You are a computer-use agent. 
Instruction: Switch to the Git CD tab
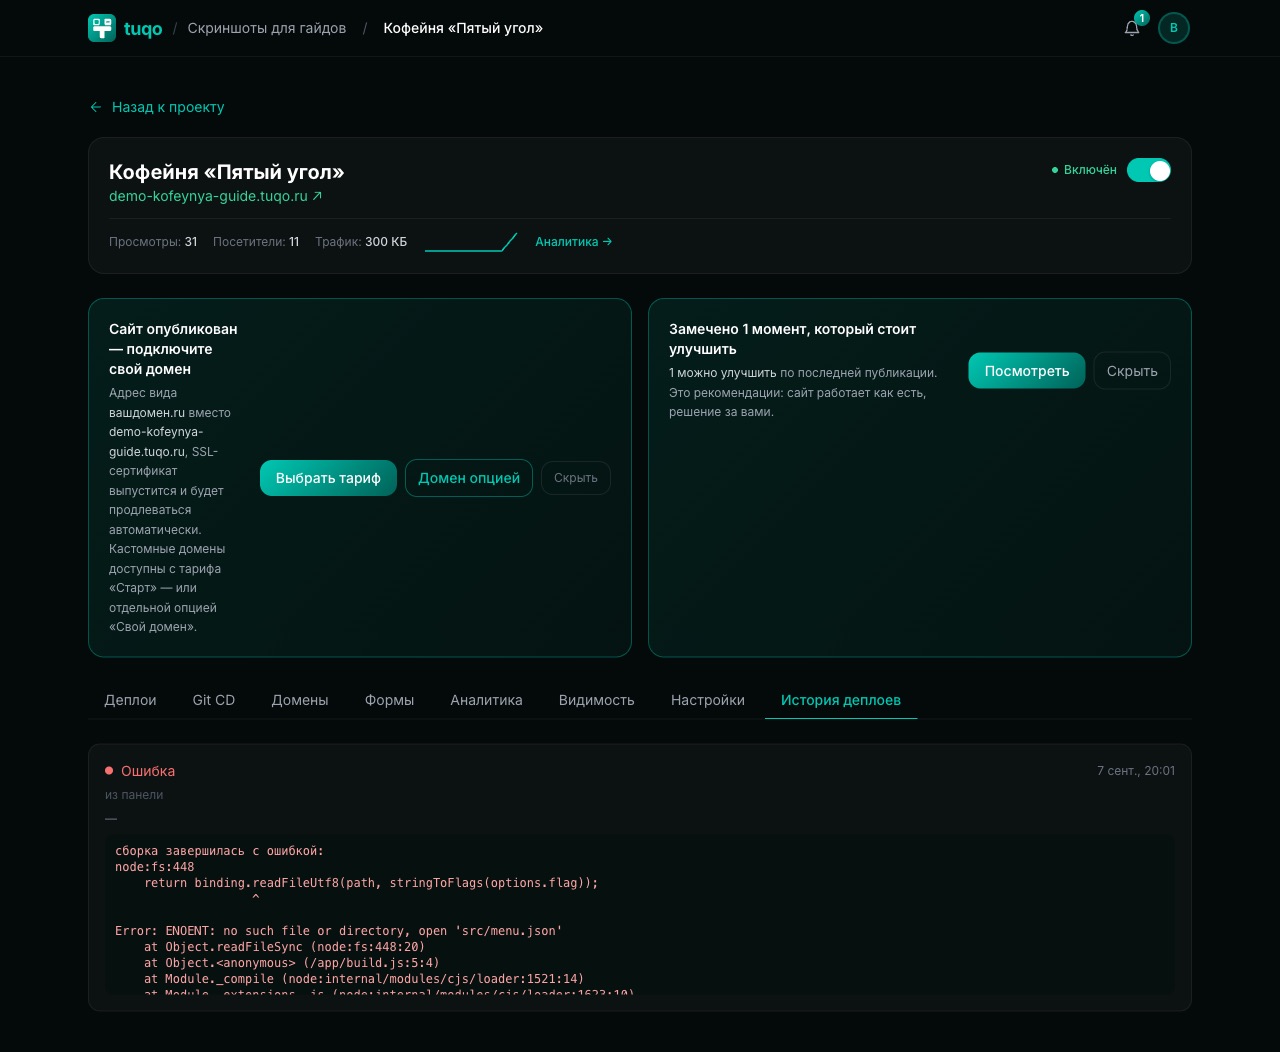point(214,700)
